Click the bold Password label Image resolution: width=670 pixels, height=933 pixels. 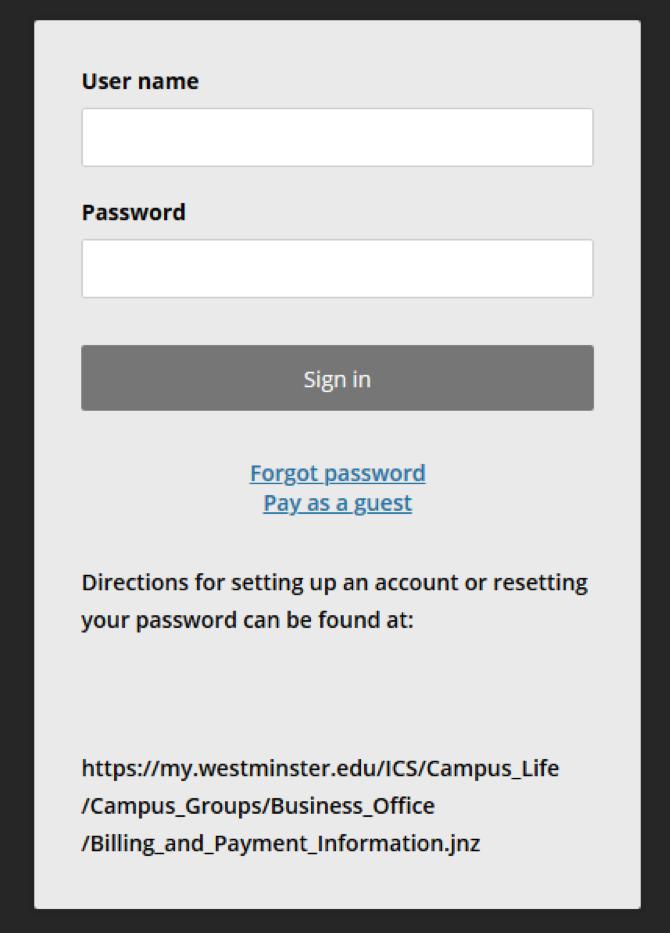tap(133, 213)
